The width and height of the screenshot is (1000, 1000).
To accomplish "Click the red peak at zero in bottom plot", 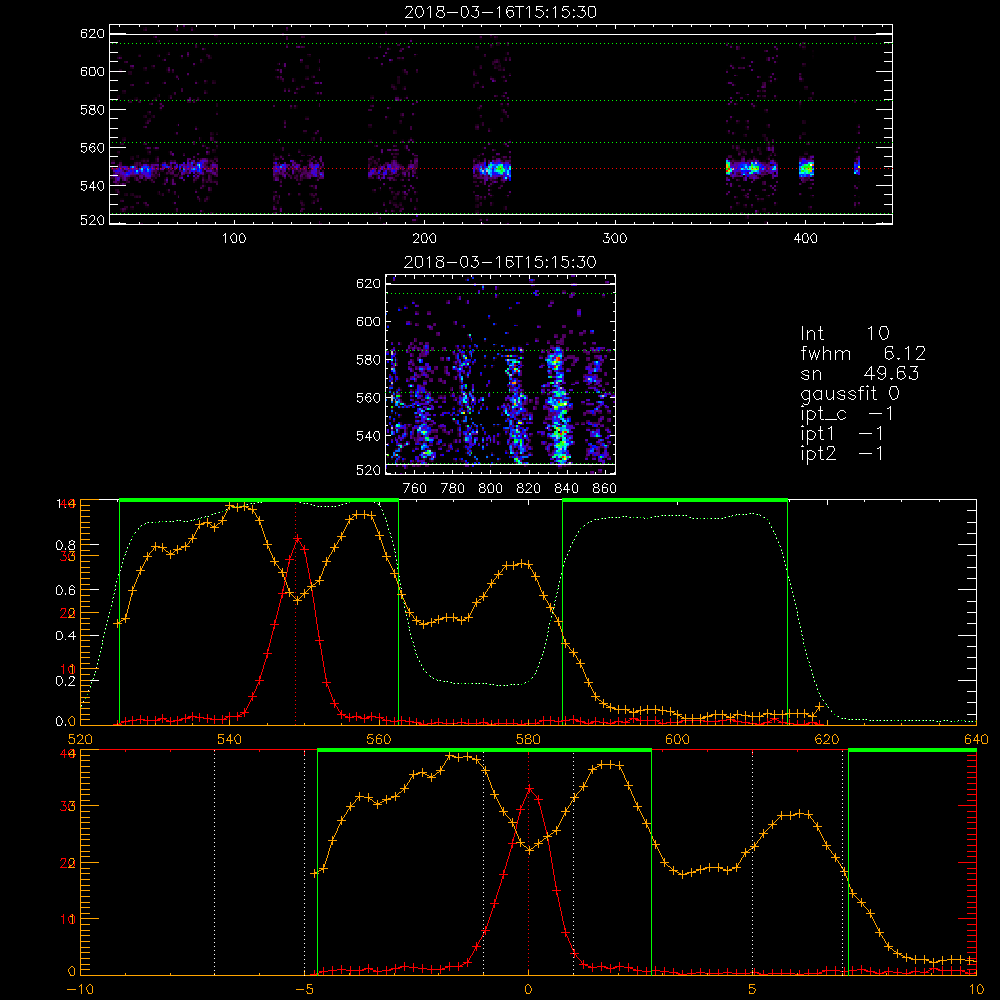I will click(529, 790).
